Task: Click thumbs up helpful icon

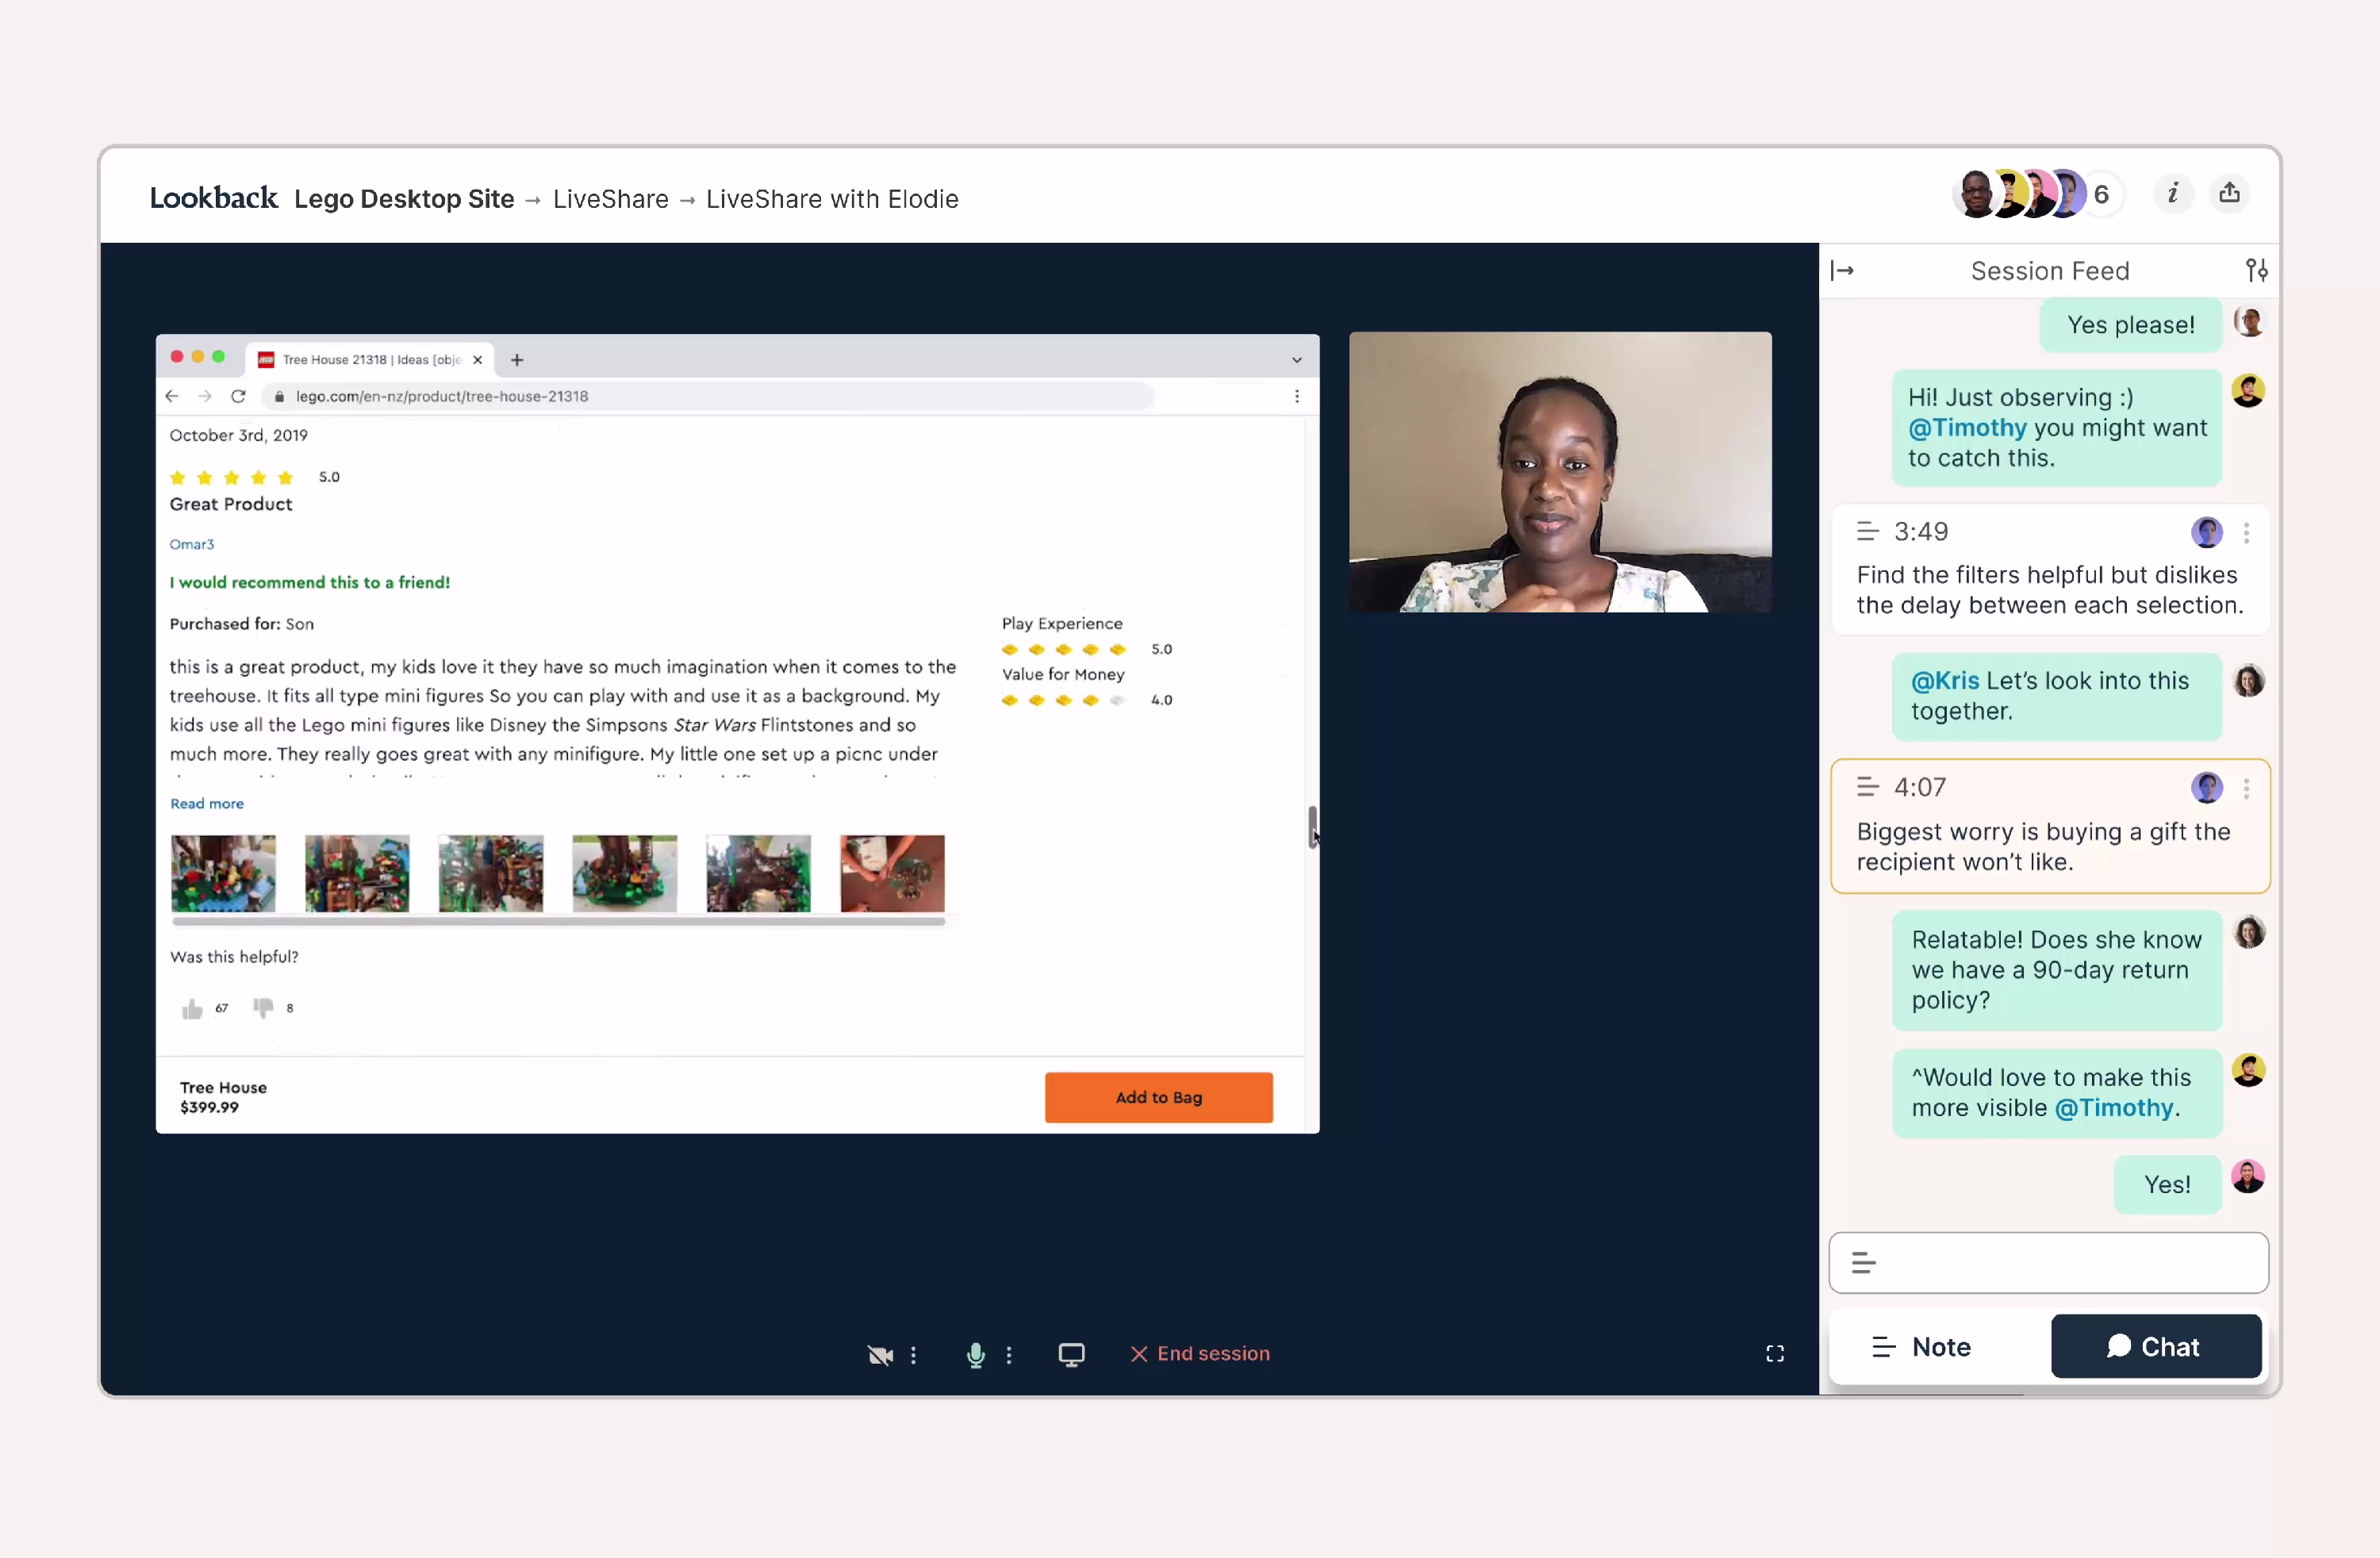Action: tap(192, 1008)
